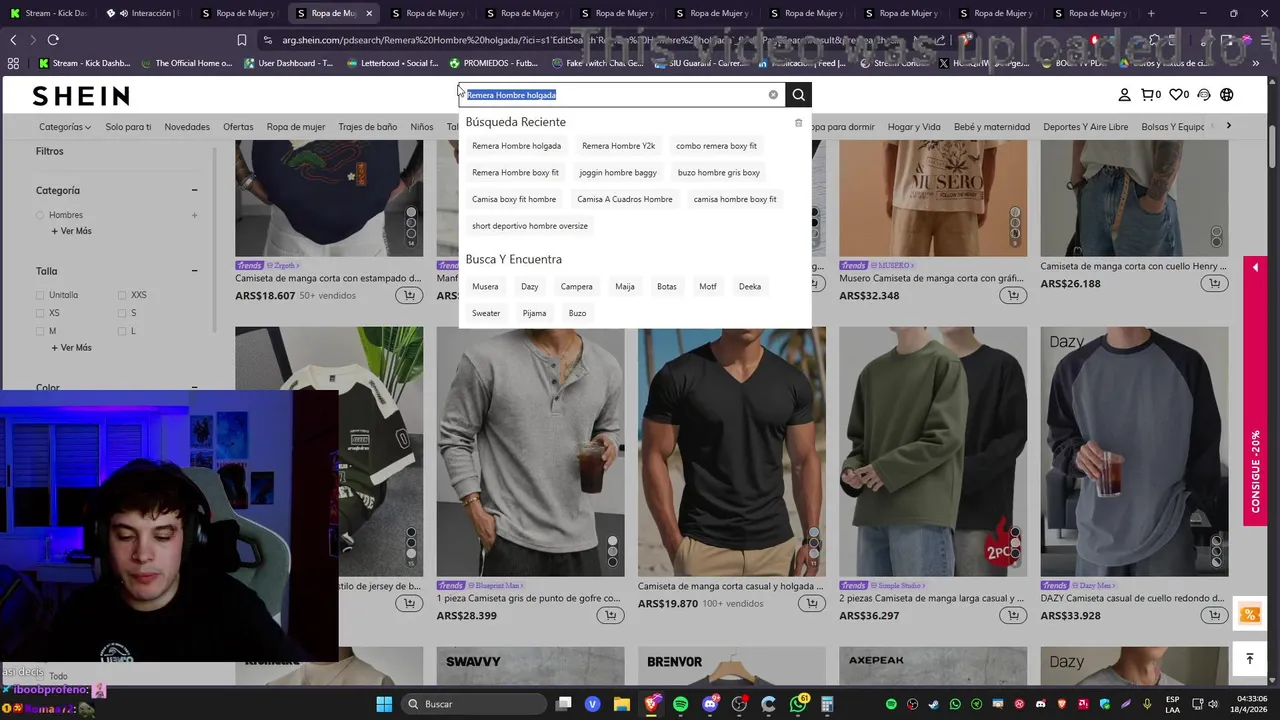Check the S size filter

coord(122,313)
